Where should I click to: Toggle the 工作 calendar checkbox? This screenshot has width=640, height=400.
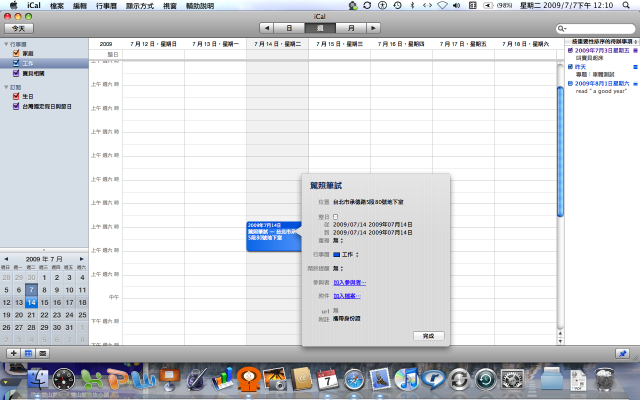pos(16,63)
